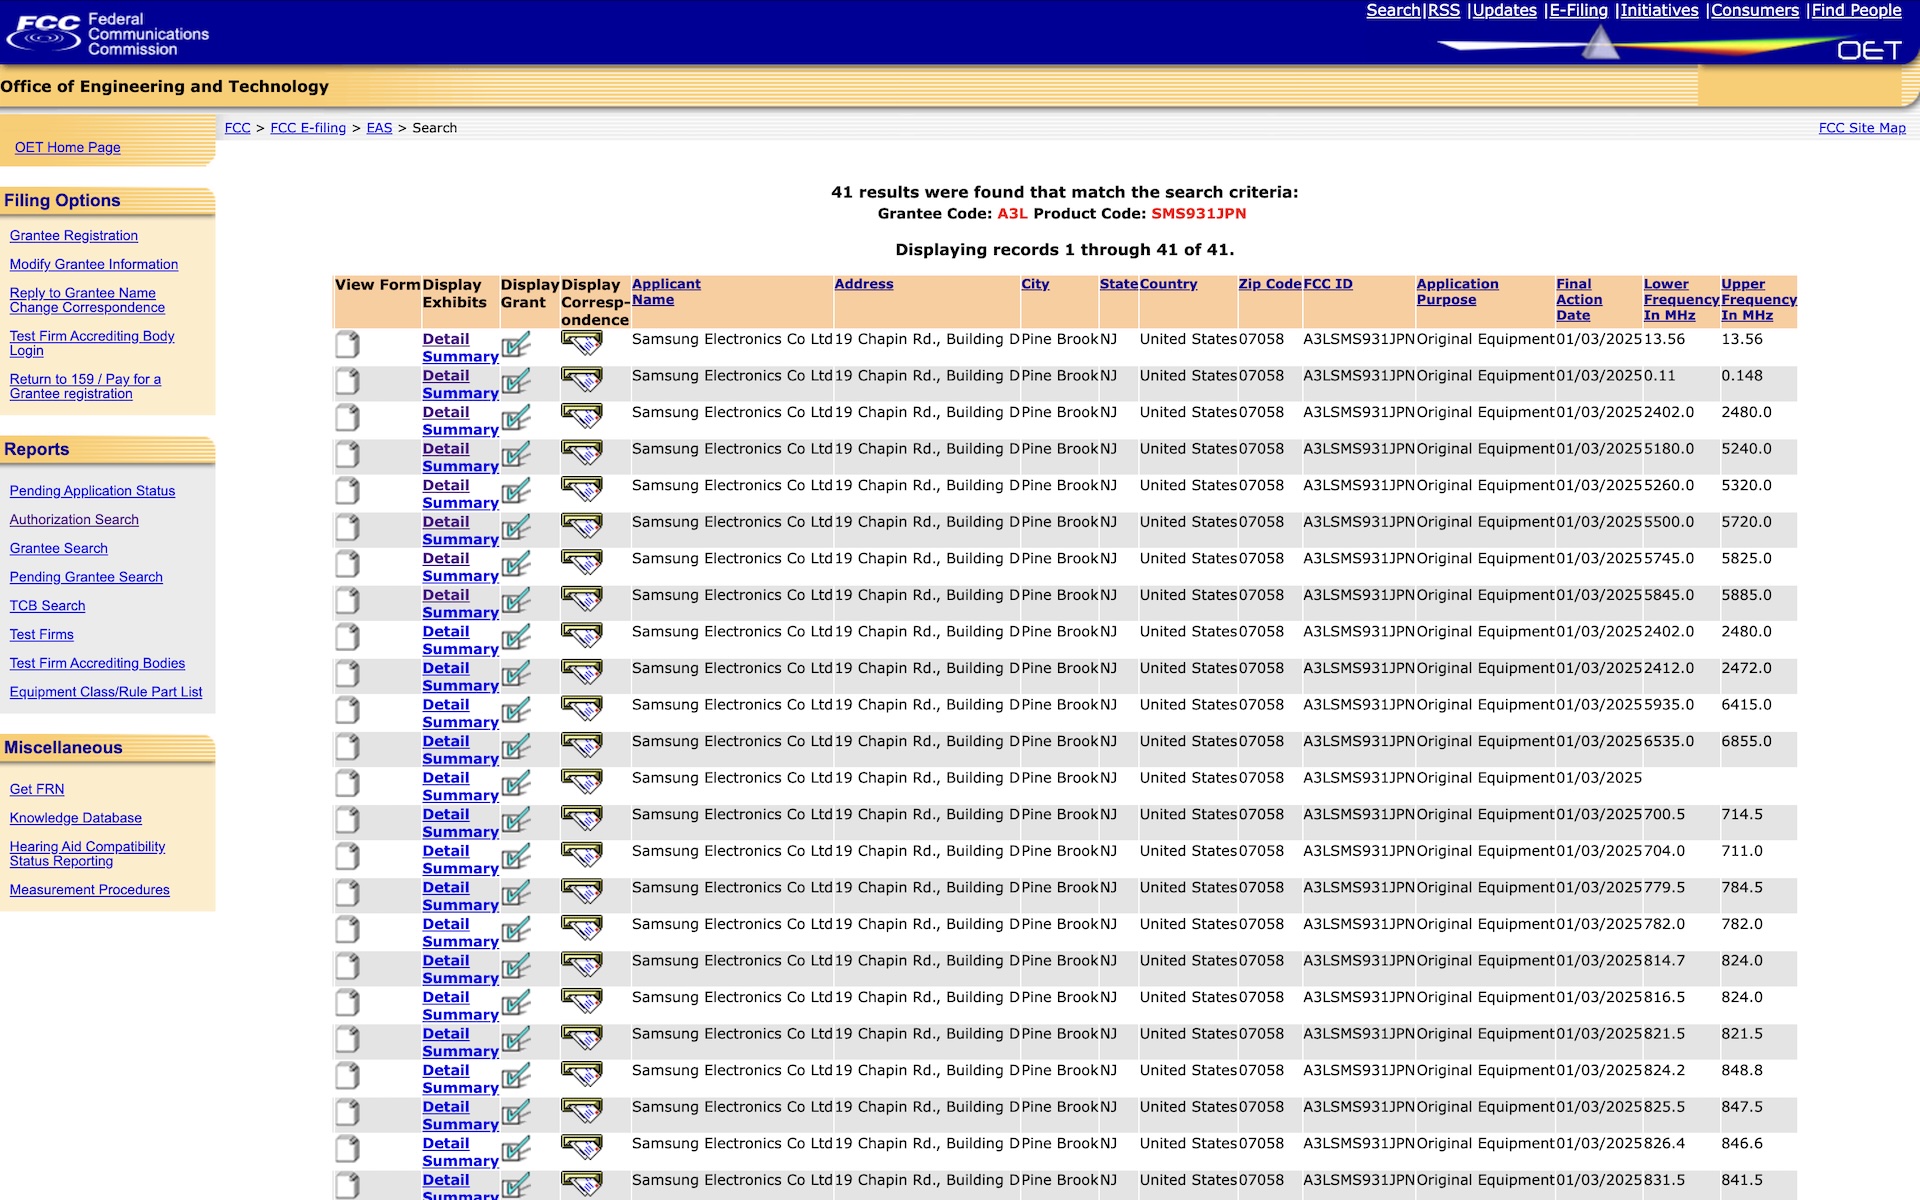The height and width of the screenshot is (1200, 1920).
Task: Open correspondence envelope icon for 5180.0 MHz row
Action: click(x=581, y=454)
